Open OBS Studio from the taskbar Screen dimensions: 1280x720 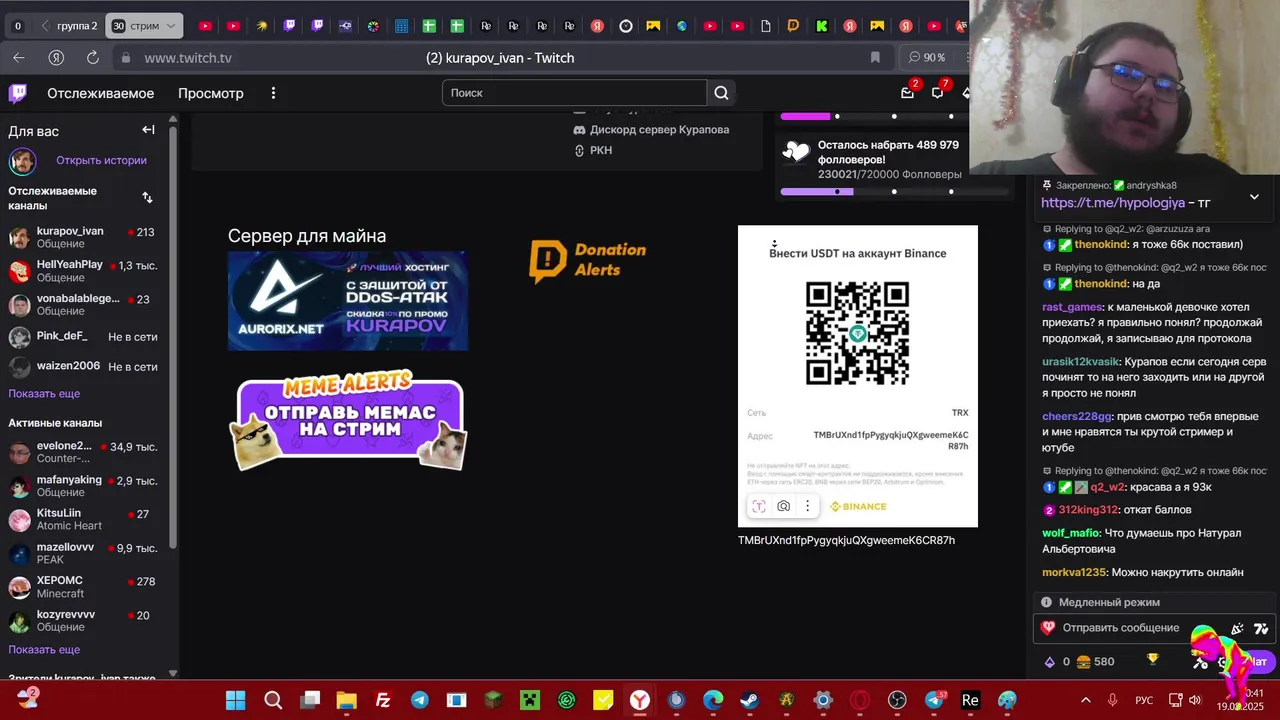(897, 700)
